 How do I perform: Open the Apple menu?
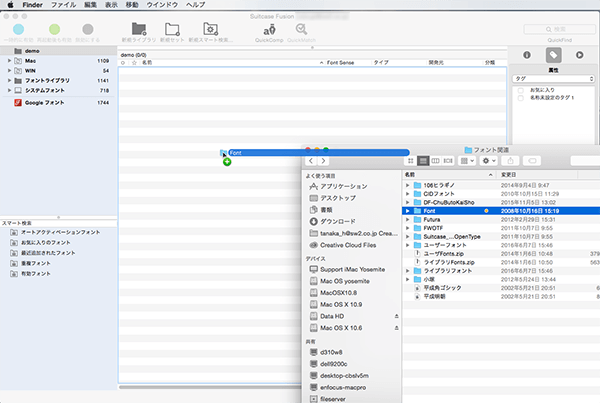[10, 5]
